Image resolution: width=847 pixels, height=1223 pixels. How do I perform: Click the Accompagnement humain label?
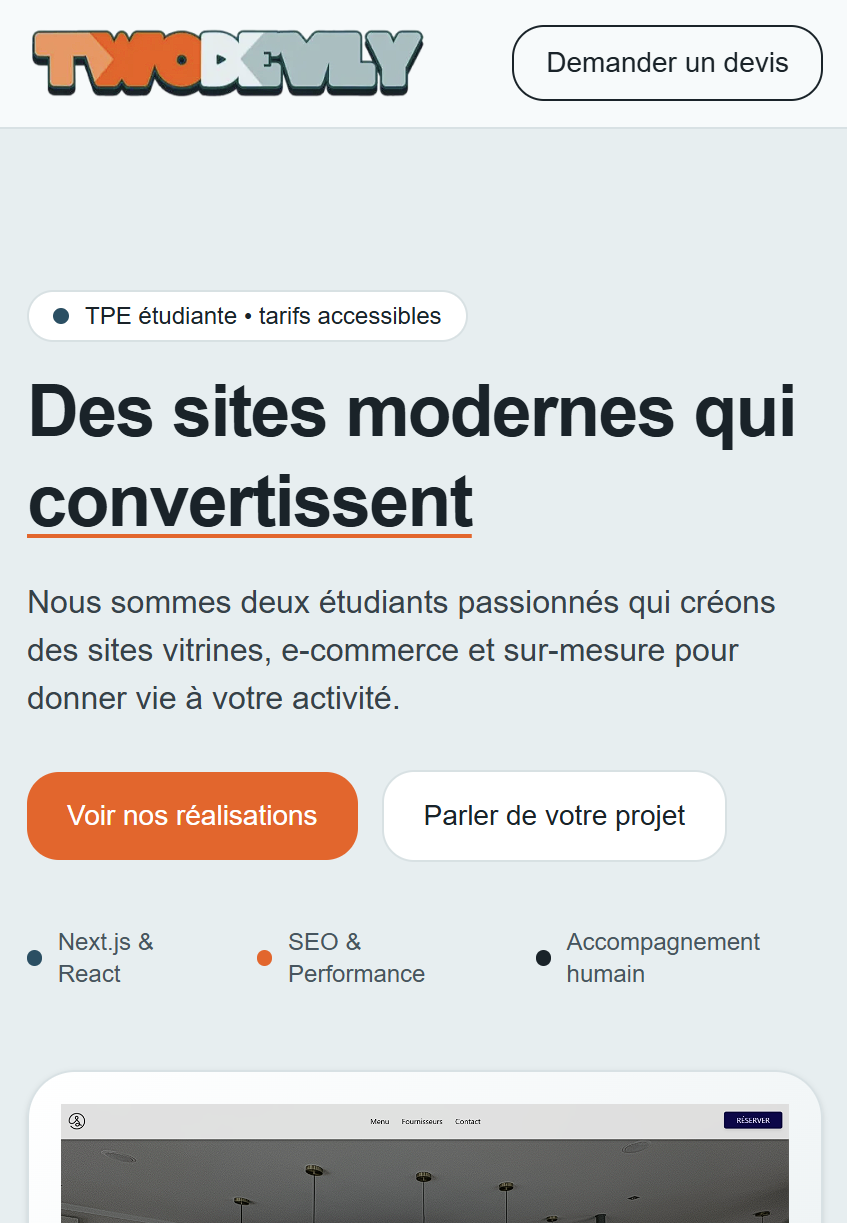[x=663, y=957]
